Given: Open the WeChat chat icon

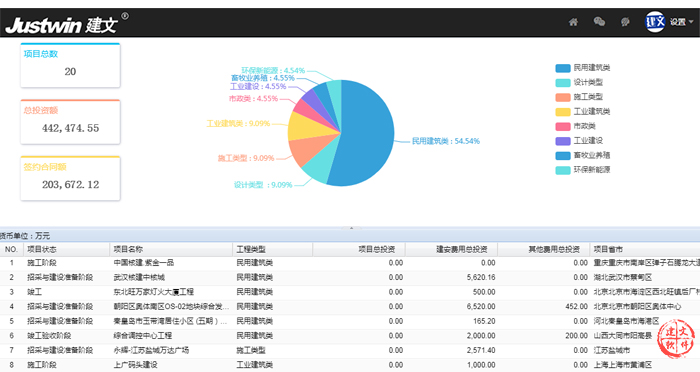Looking at the screenshot, I should click(599, 21).
